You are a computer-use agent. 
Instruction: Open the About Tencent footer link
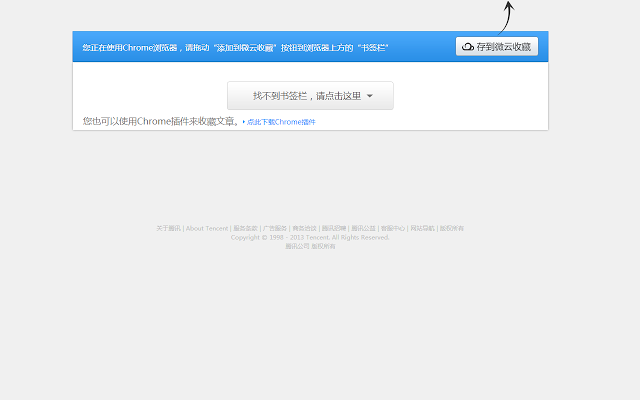[207, 228]
